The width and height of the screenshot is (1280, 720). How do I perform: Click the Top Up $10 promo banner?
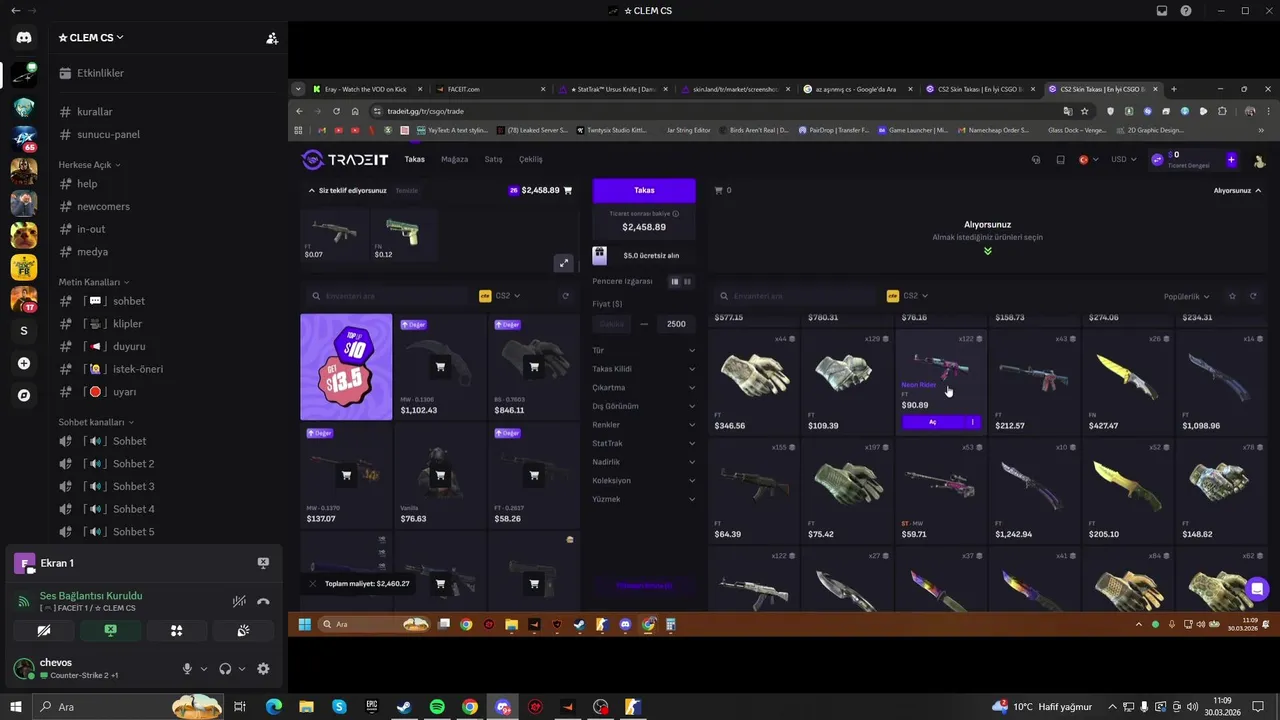[x=346, y=367]
